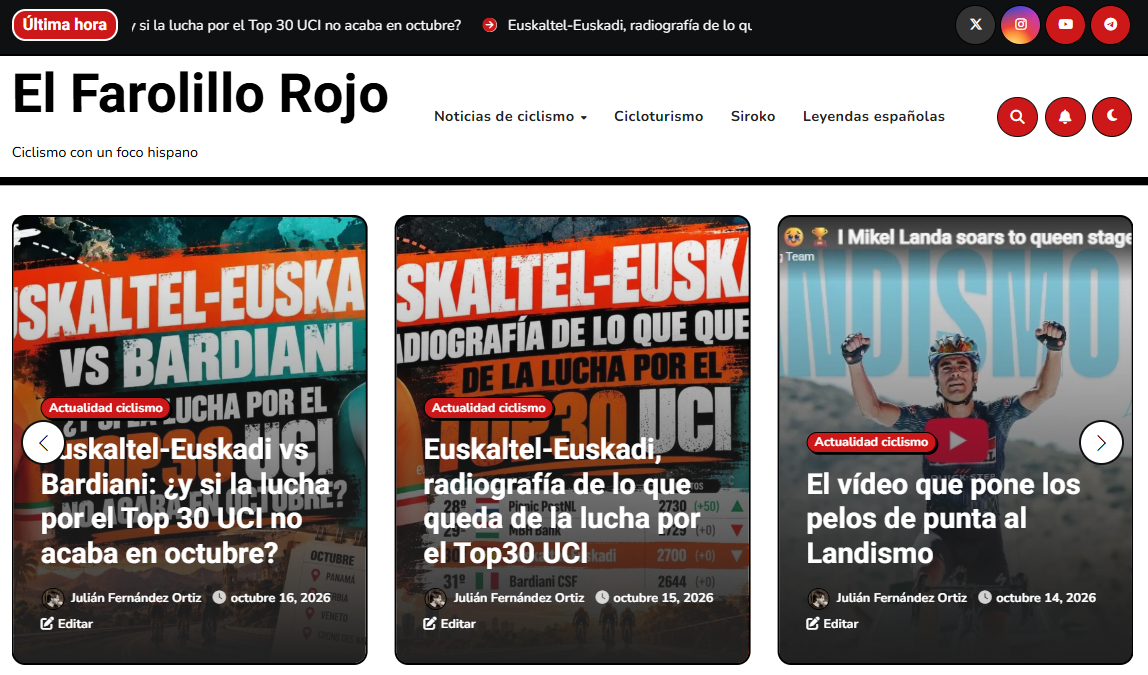
Task: Open the red search button
Action: (1017, 116)
